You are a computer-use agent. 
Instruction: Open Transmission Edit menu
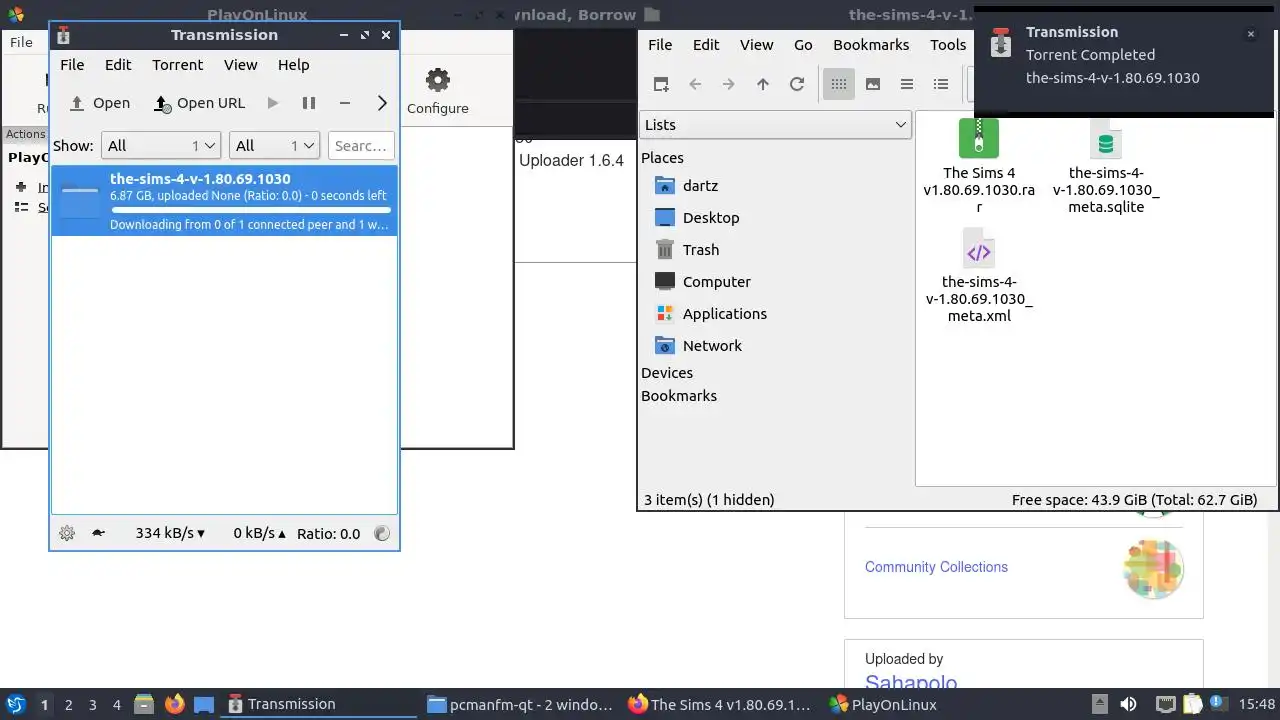(118, 64)
